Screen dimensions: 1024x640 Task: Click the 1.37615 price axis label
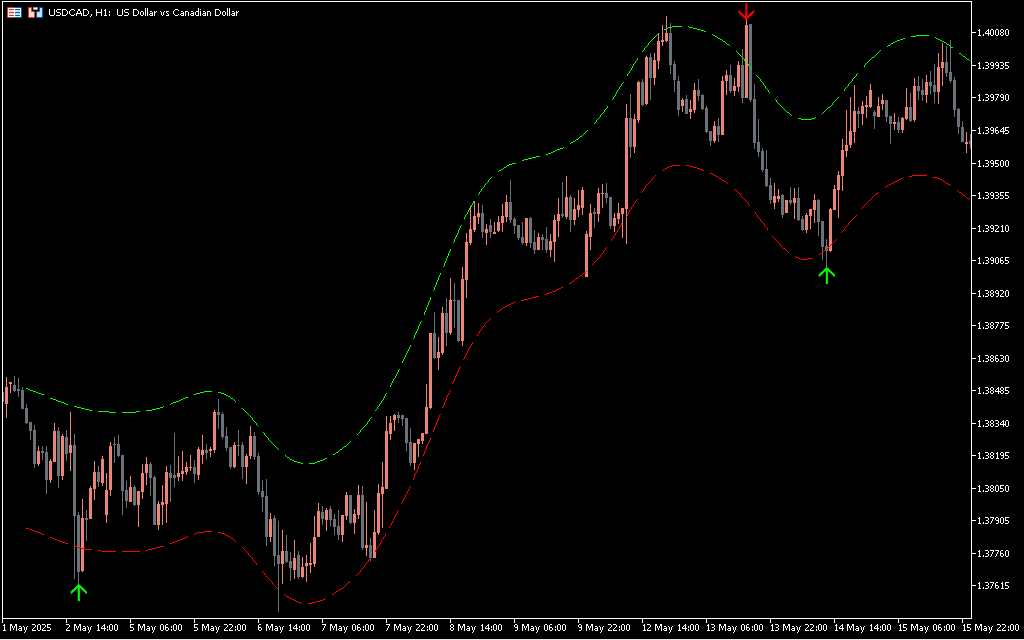click(996, 586)
